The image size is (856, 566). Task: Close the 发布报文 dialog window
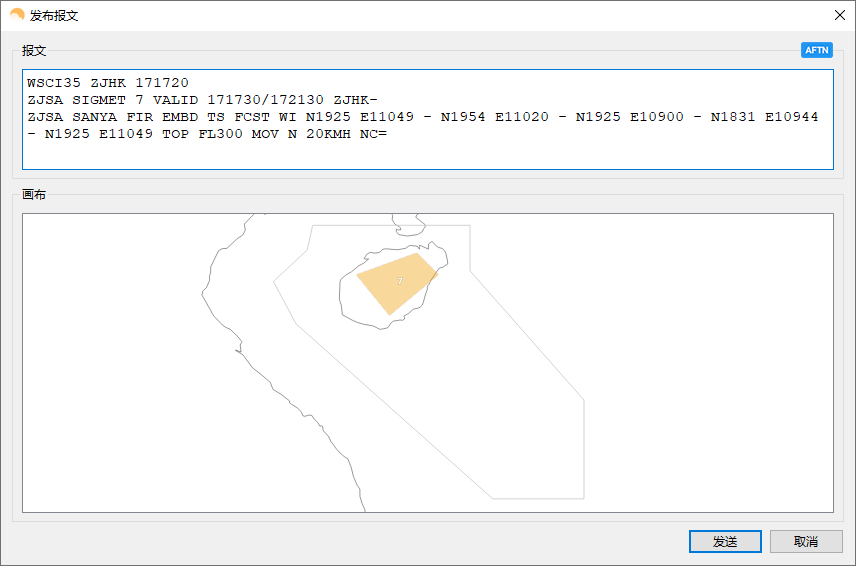(840, 15)
